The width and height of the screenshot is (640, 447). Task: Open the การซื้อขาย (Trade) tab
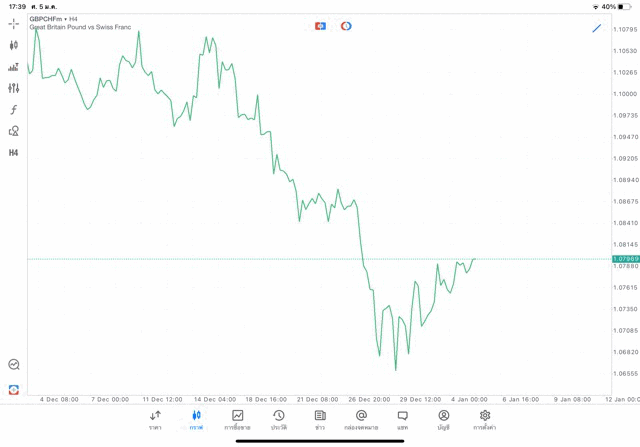(x=237, y=420)
